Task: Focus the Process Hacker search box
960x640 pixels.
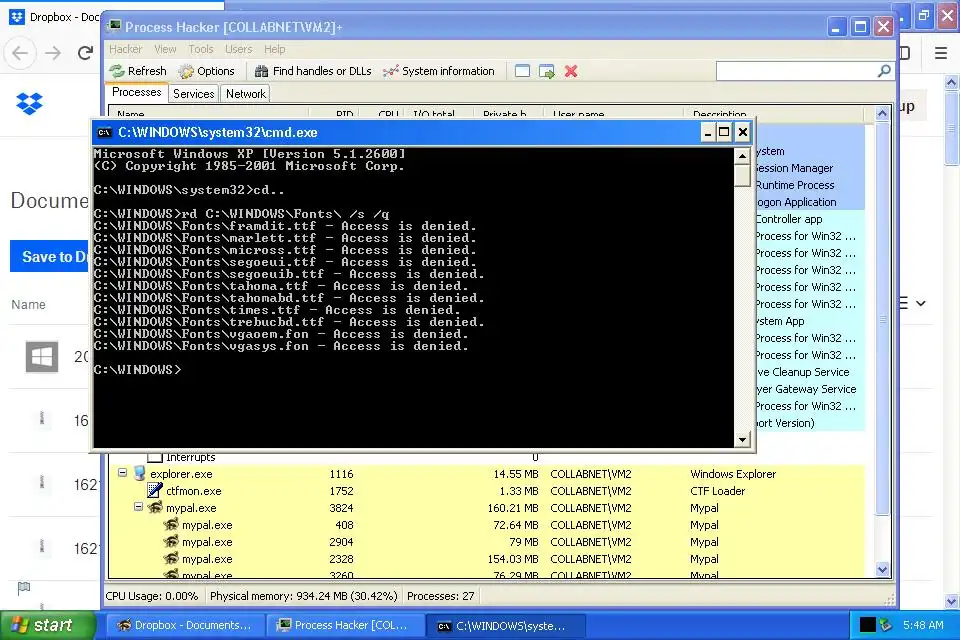Action: [797, 71]
